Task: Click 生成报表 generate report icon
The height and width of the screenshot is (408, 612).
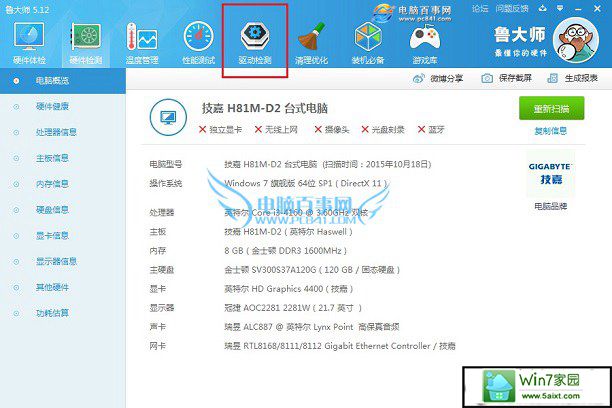Action: 552,78
